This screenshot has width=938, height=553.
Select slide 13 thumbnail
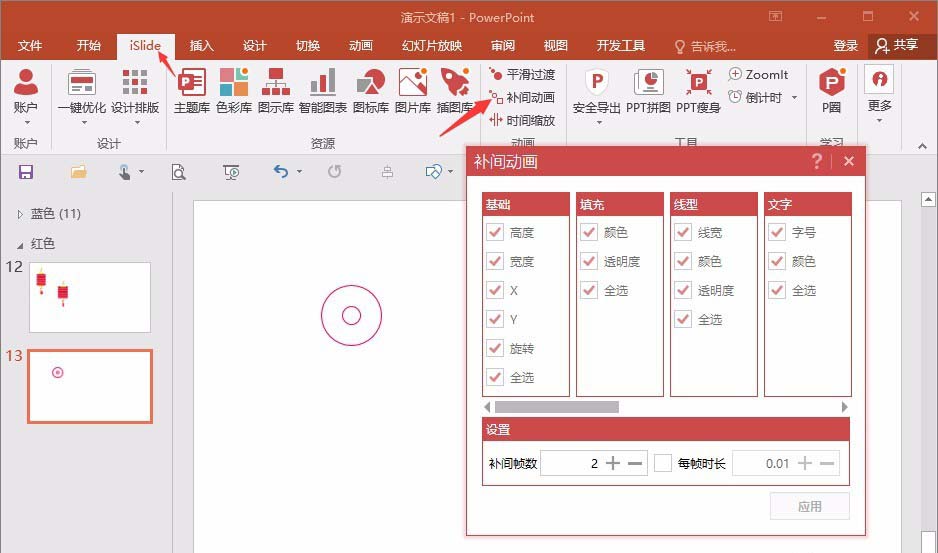90,387
